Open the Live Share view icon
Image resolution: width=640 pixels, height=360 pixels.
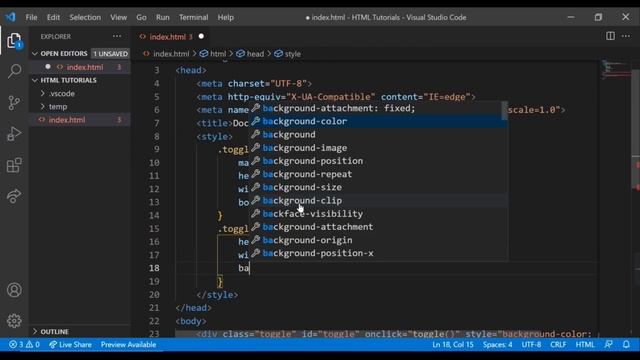14,196
